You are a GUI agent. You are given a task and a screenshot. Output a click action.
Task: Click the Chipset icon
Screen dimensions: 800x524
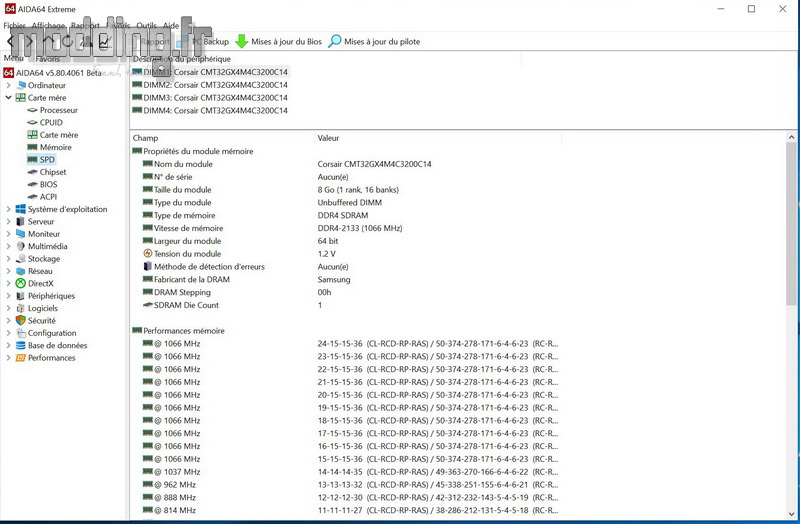[32, 172]
